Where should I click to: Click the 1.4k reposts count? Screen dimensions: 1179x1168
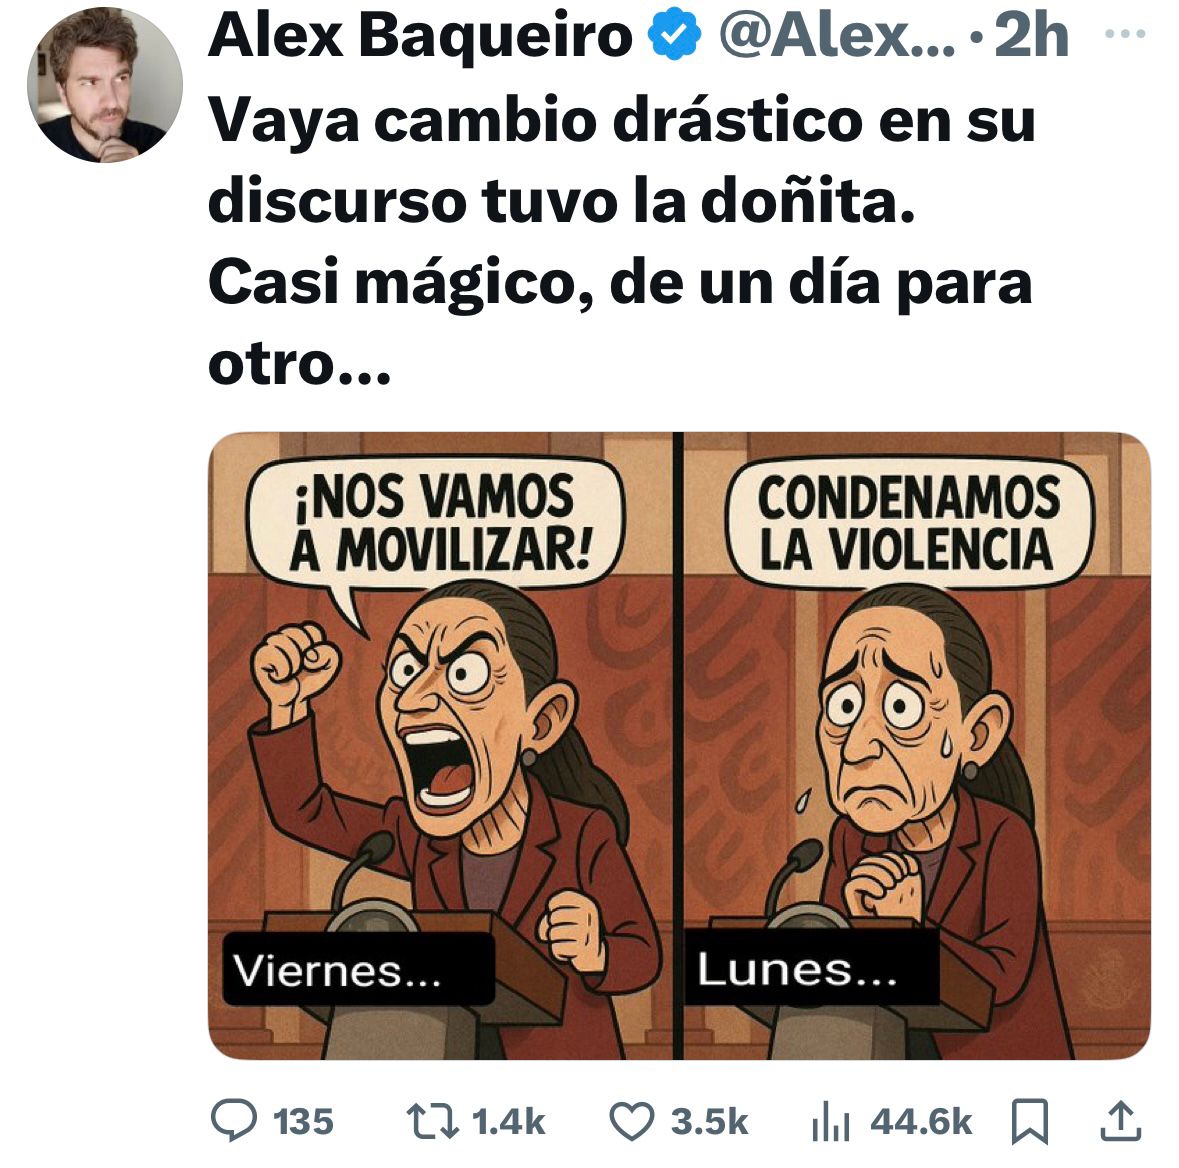[x=508, y=1121]
